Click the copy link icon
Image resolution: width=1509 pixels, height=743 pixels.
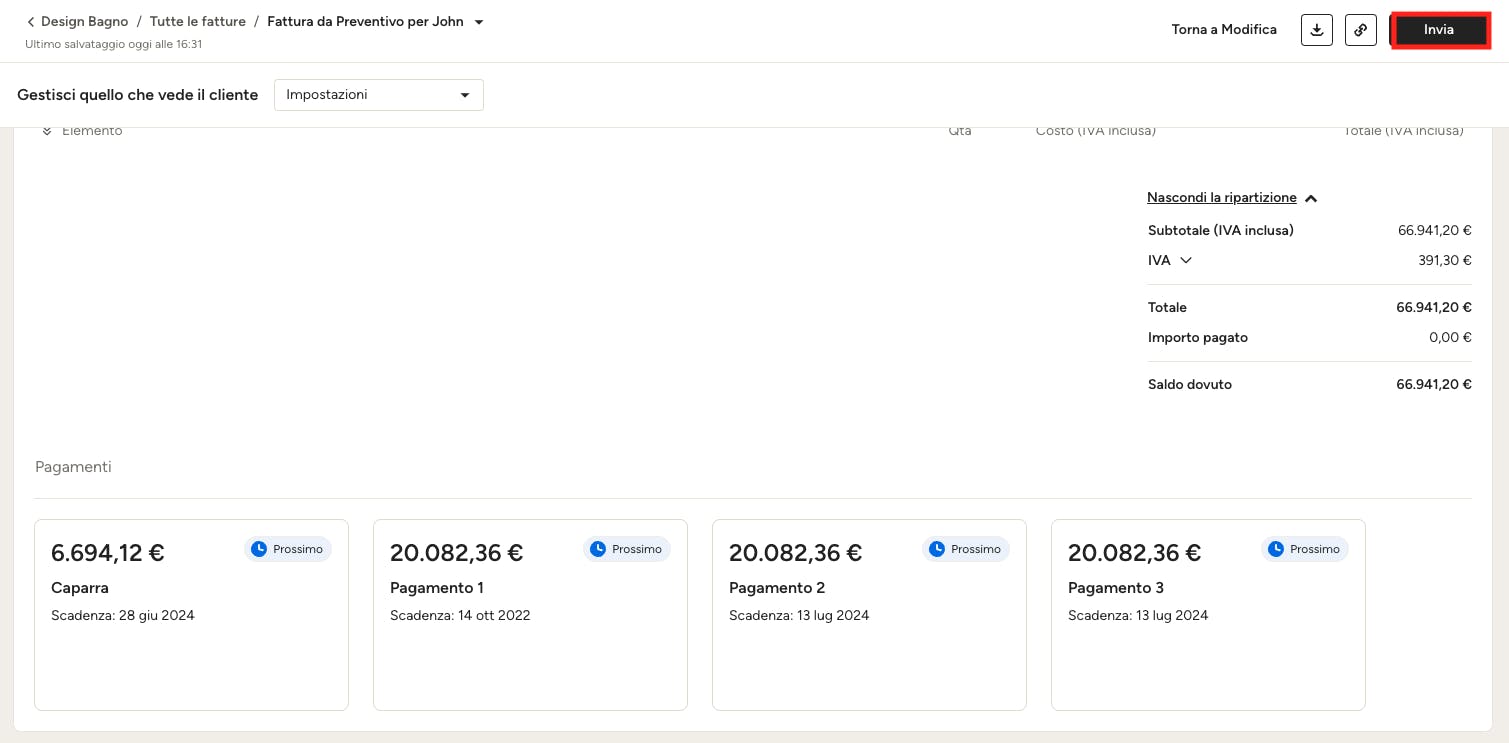click(x=1360, y=30)
